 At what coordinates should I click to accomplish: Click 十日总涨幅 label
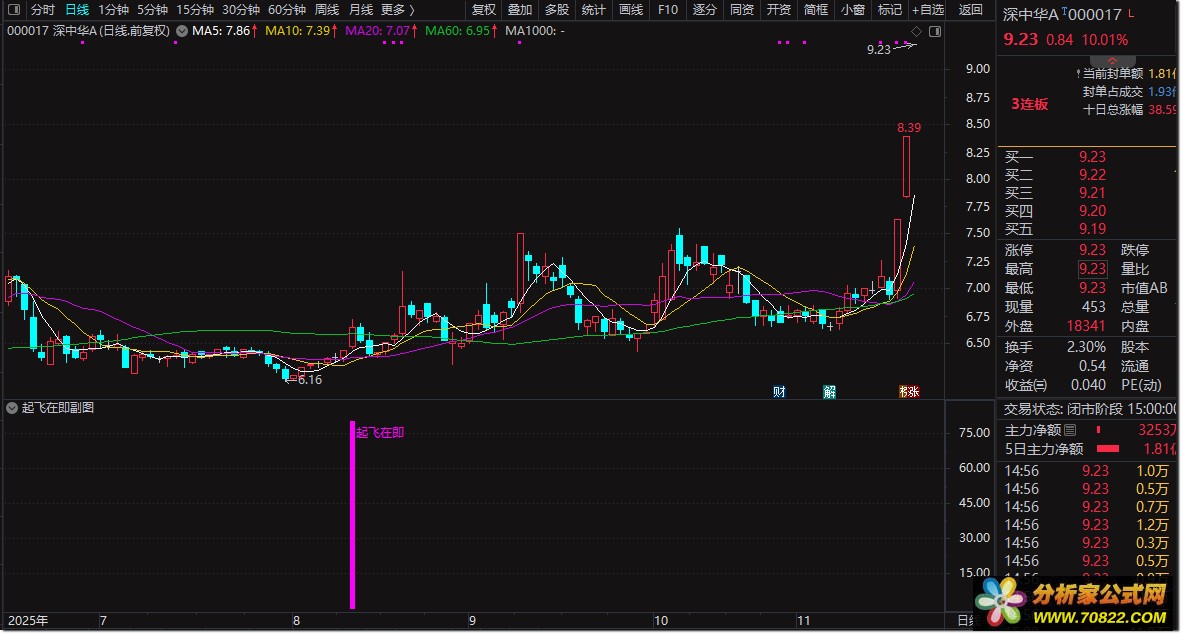1113,109
